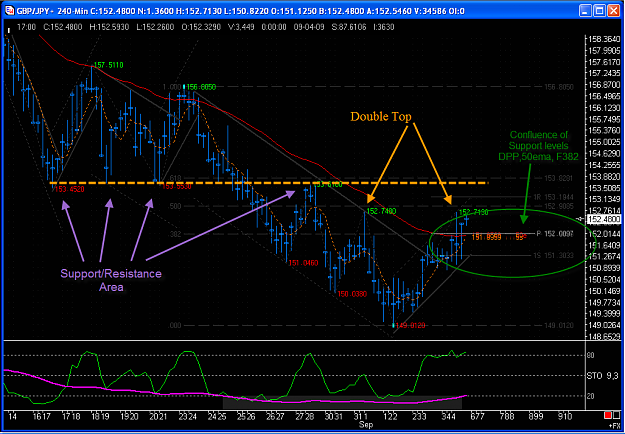Click the STO 9,3 indicator label
Viewport: 625px width, 434px height.
[x=603, y=375]
